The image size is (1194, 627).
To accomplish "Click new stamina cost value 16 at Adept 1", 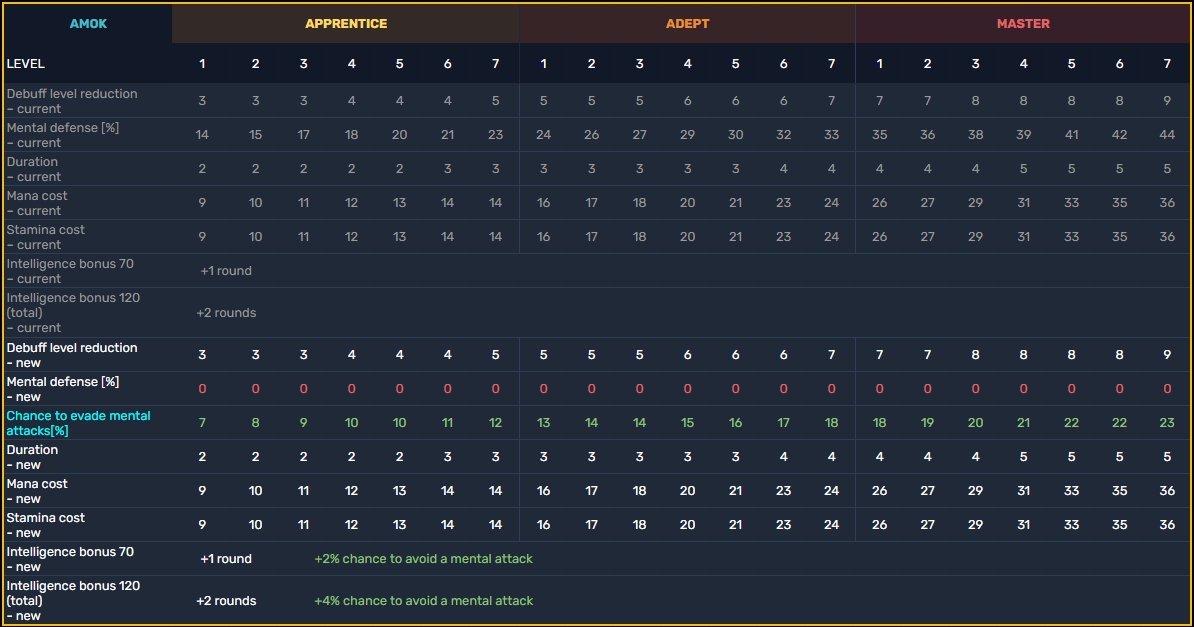I will (x=543, y=525).
